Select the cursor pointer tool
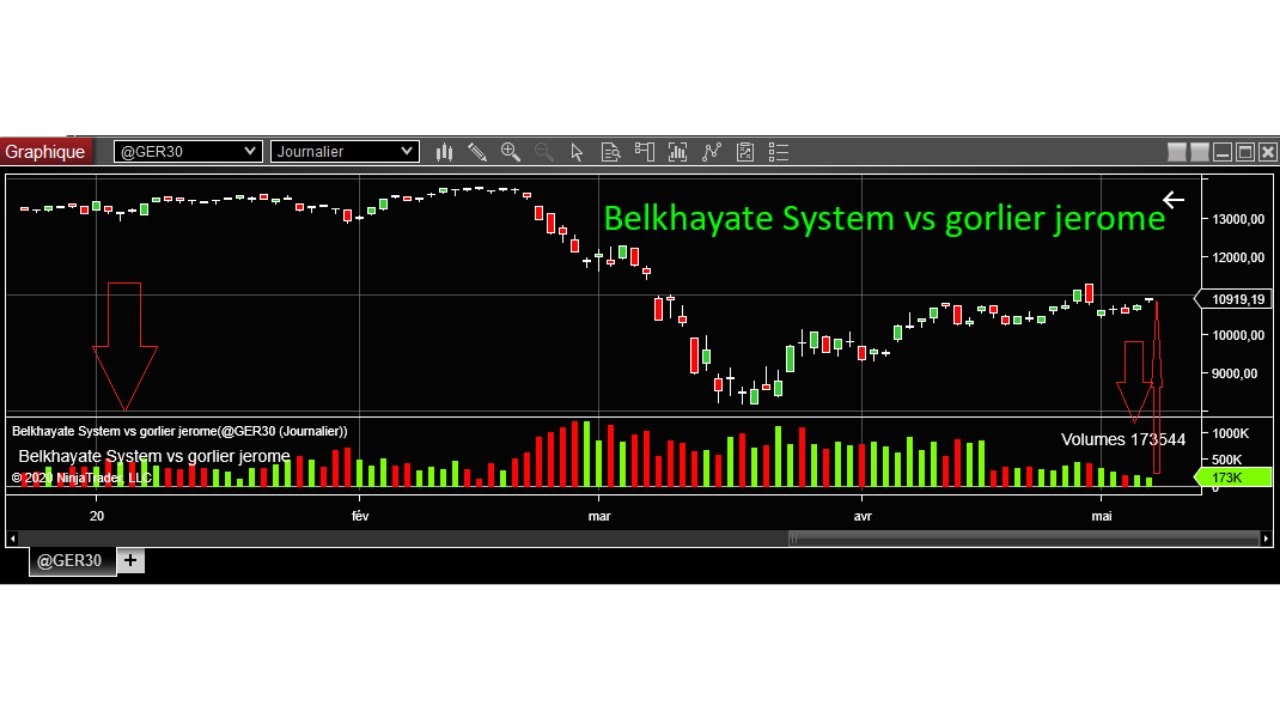Viewport: 1280px width, 720px height. 577,152
